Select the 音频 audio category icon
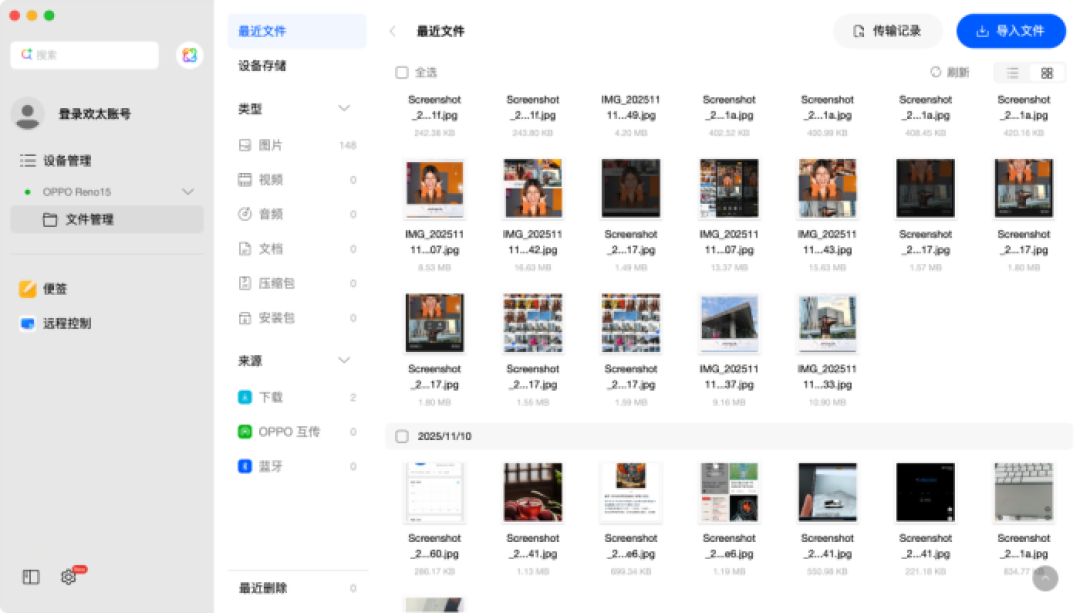 [x=245, y=214]
